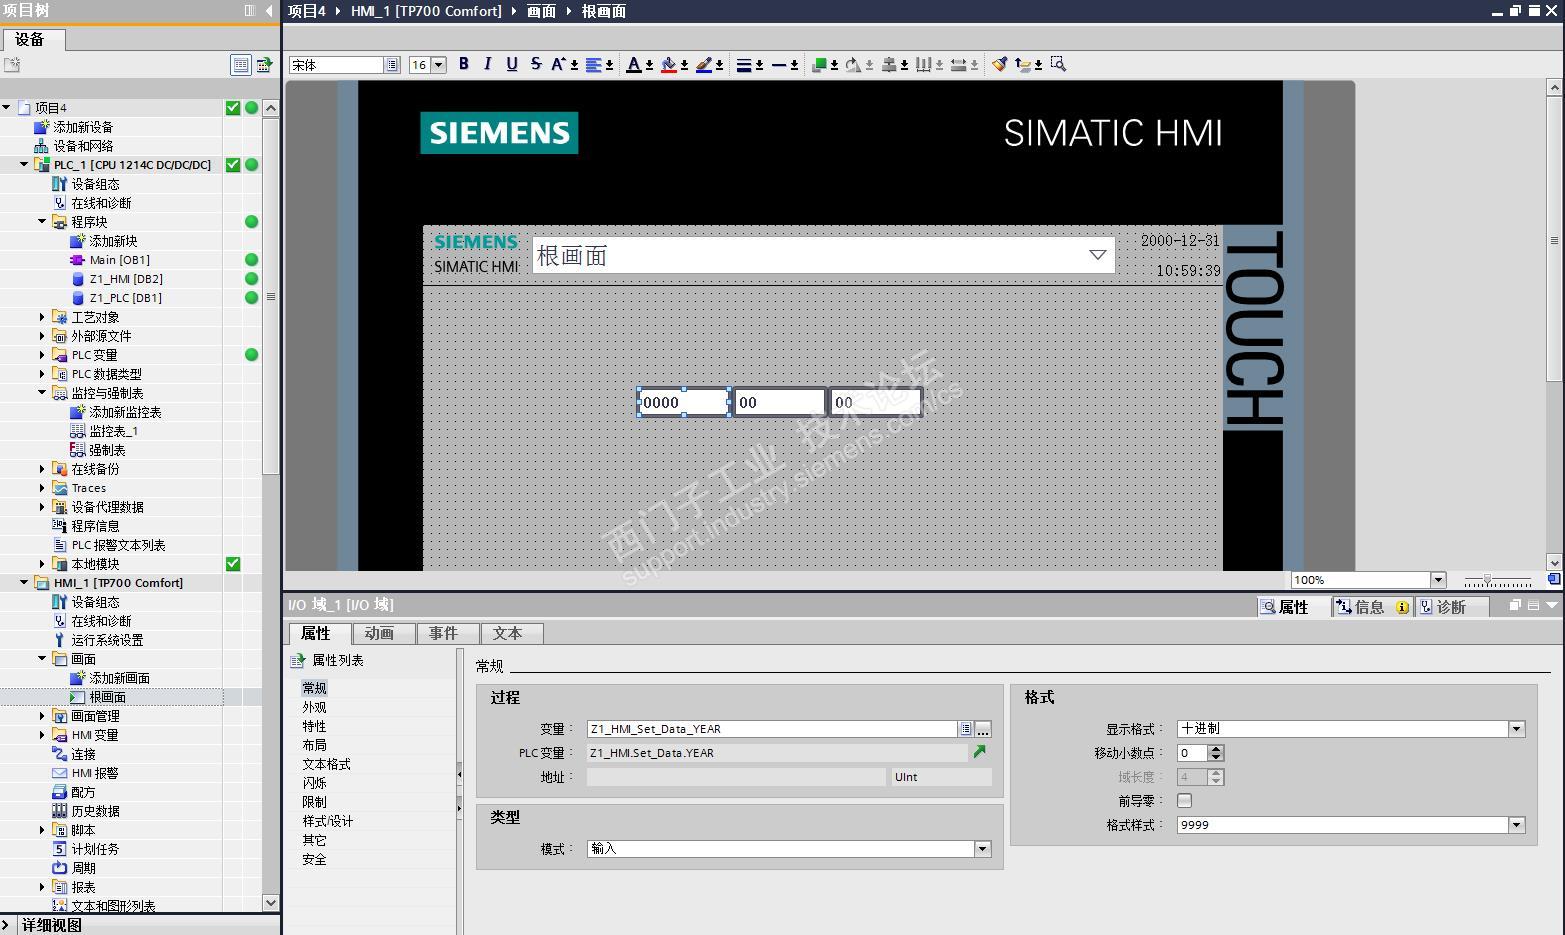
Task: Toggle underline text formatting
Action: tap(512, 64)
